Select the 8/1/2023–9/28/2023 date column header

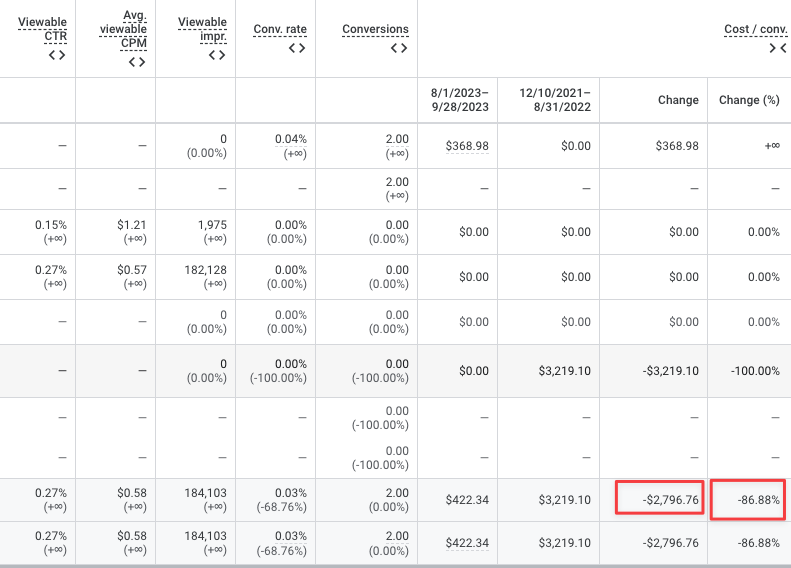(x=460, y=100)
